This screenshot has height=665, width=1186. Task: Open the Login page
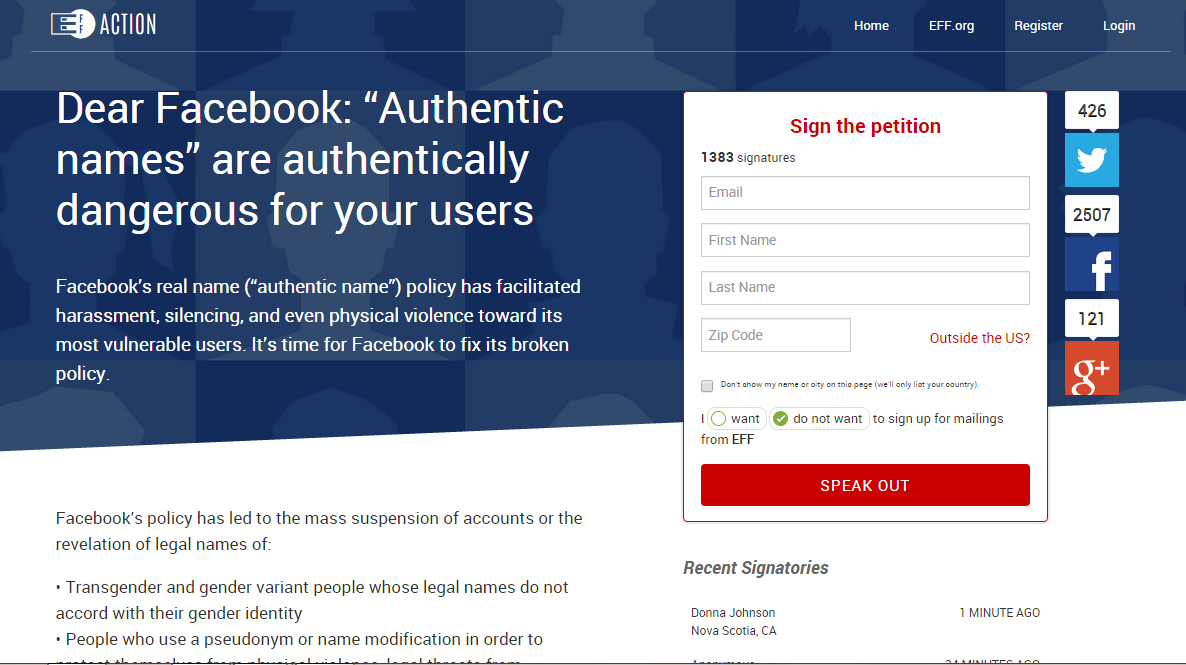1119,26
